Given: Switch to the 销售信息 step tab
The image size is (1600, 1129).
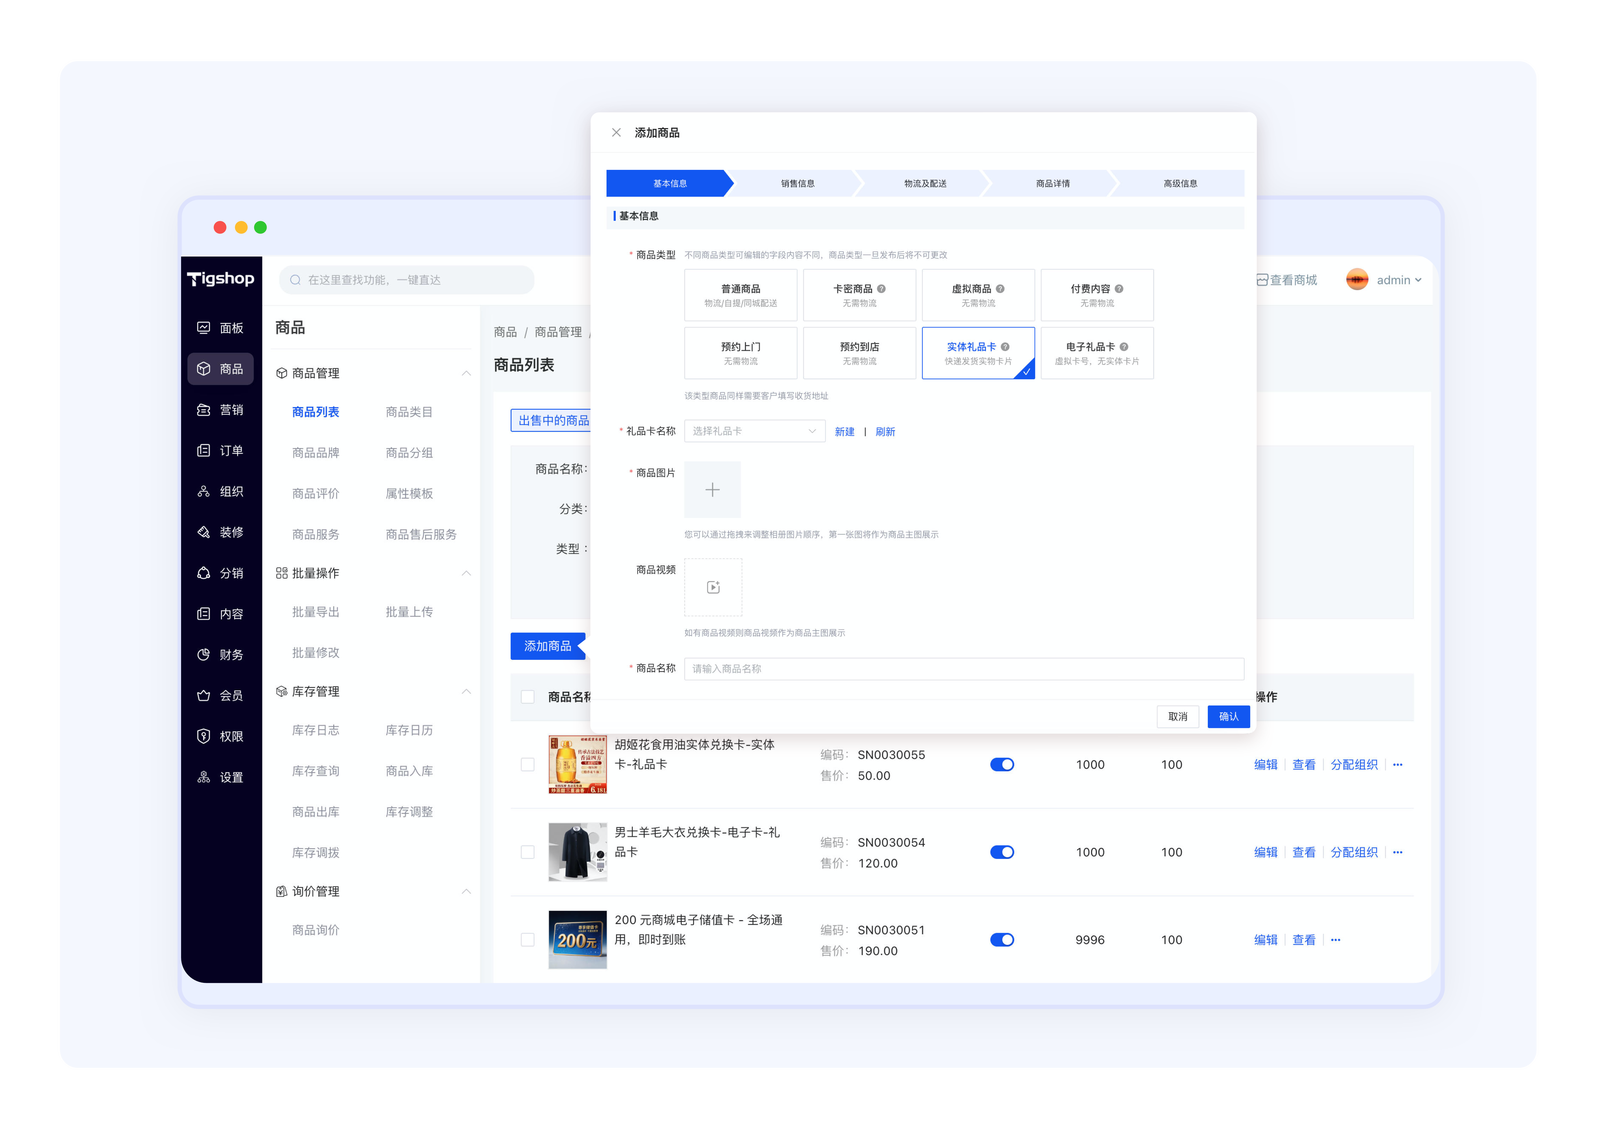Looking at the screenshot, I should 797,184.
